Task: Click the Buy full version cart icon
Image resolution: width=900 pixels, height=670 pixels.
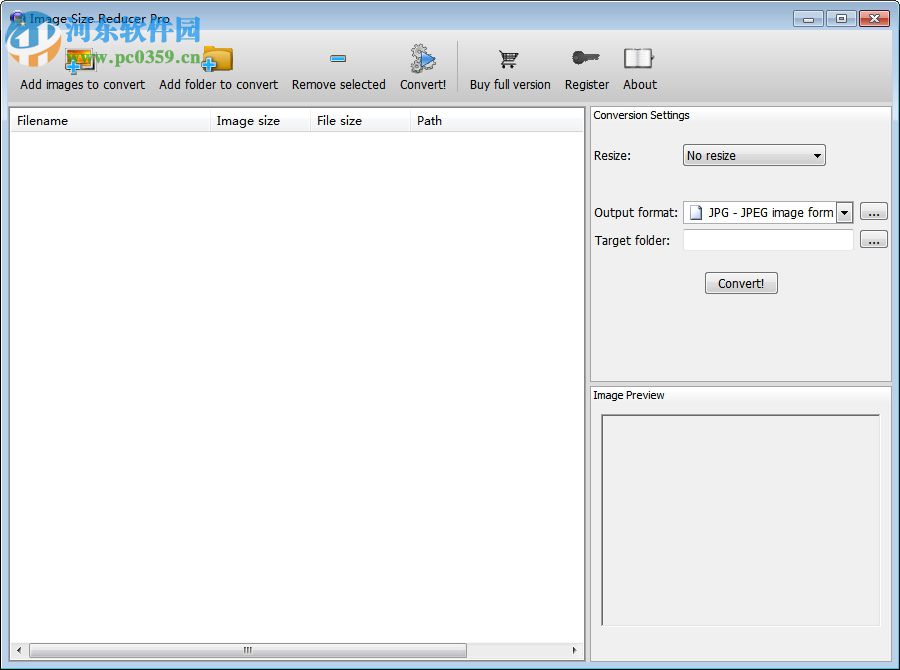Action: point(509,58)
